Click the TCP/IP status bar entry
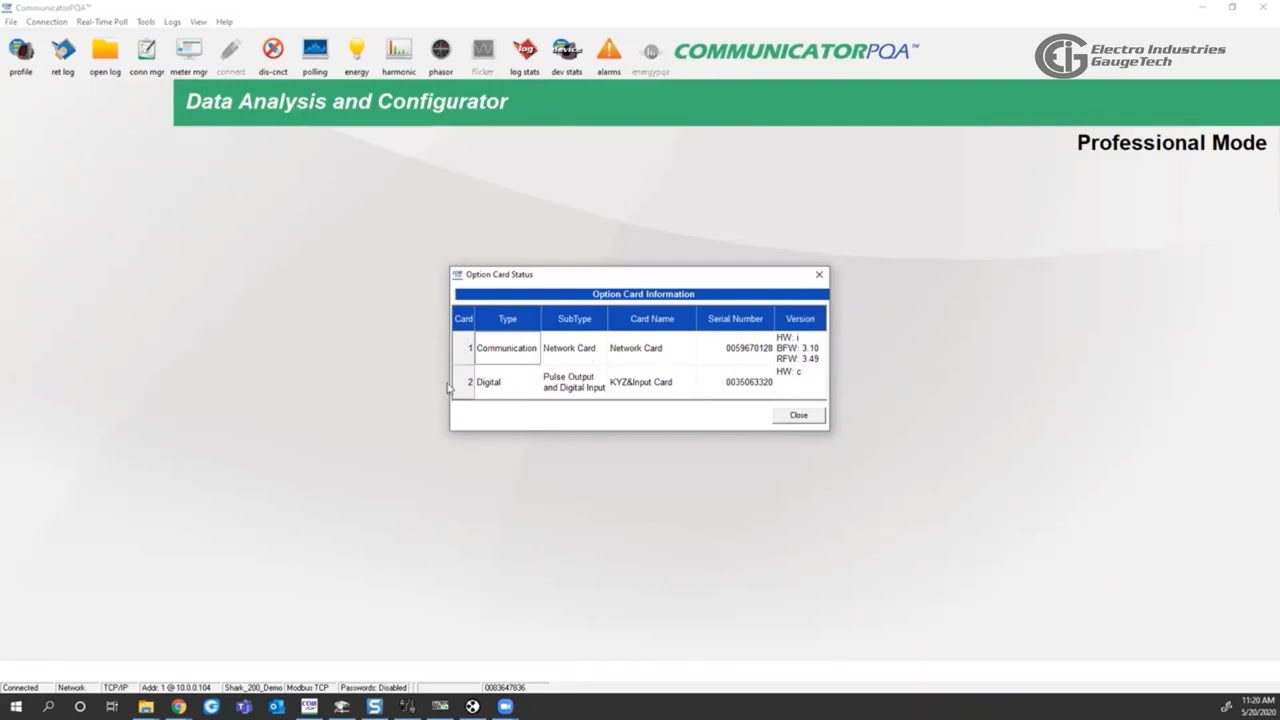1280x720 pixels. [x=116, y=688]
